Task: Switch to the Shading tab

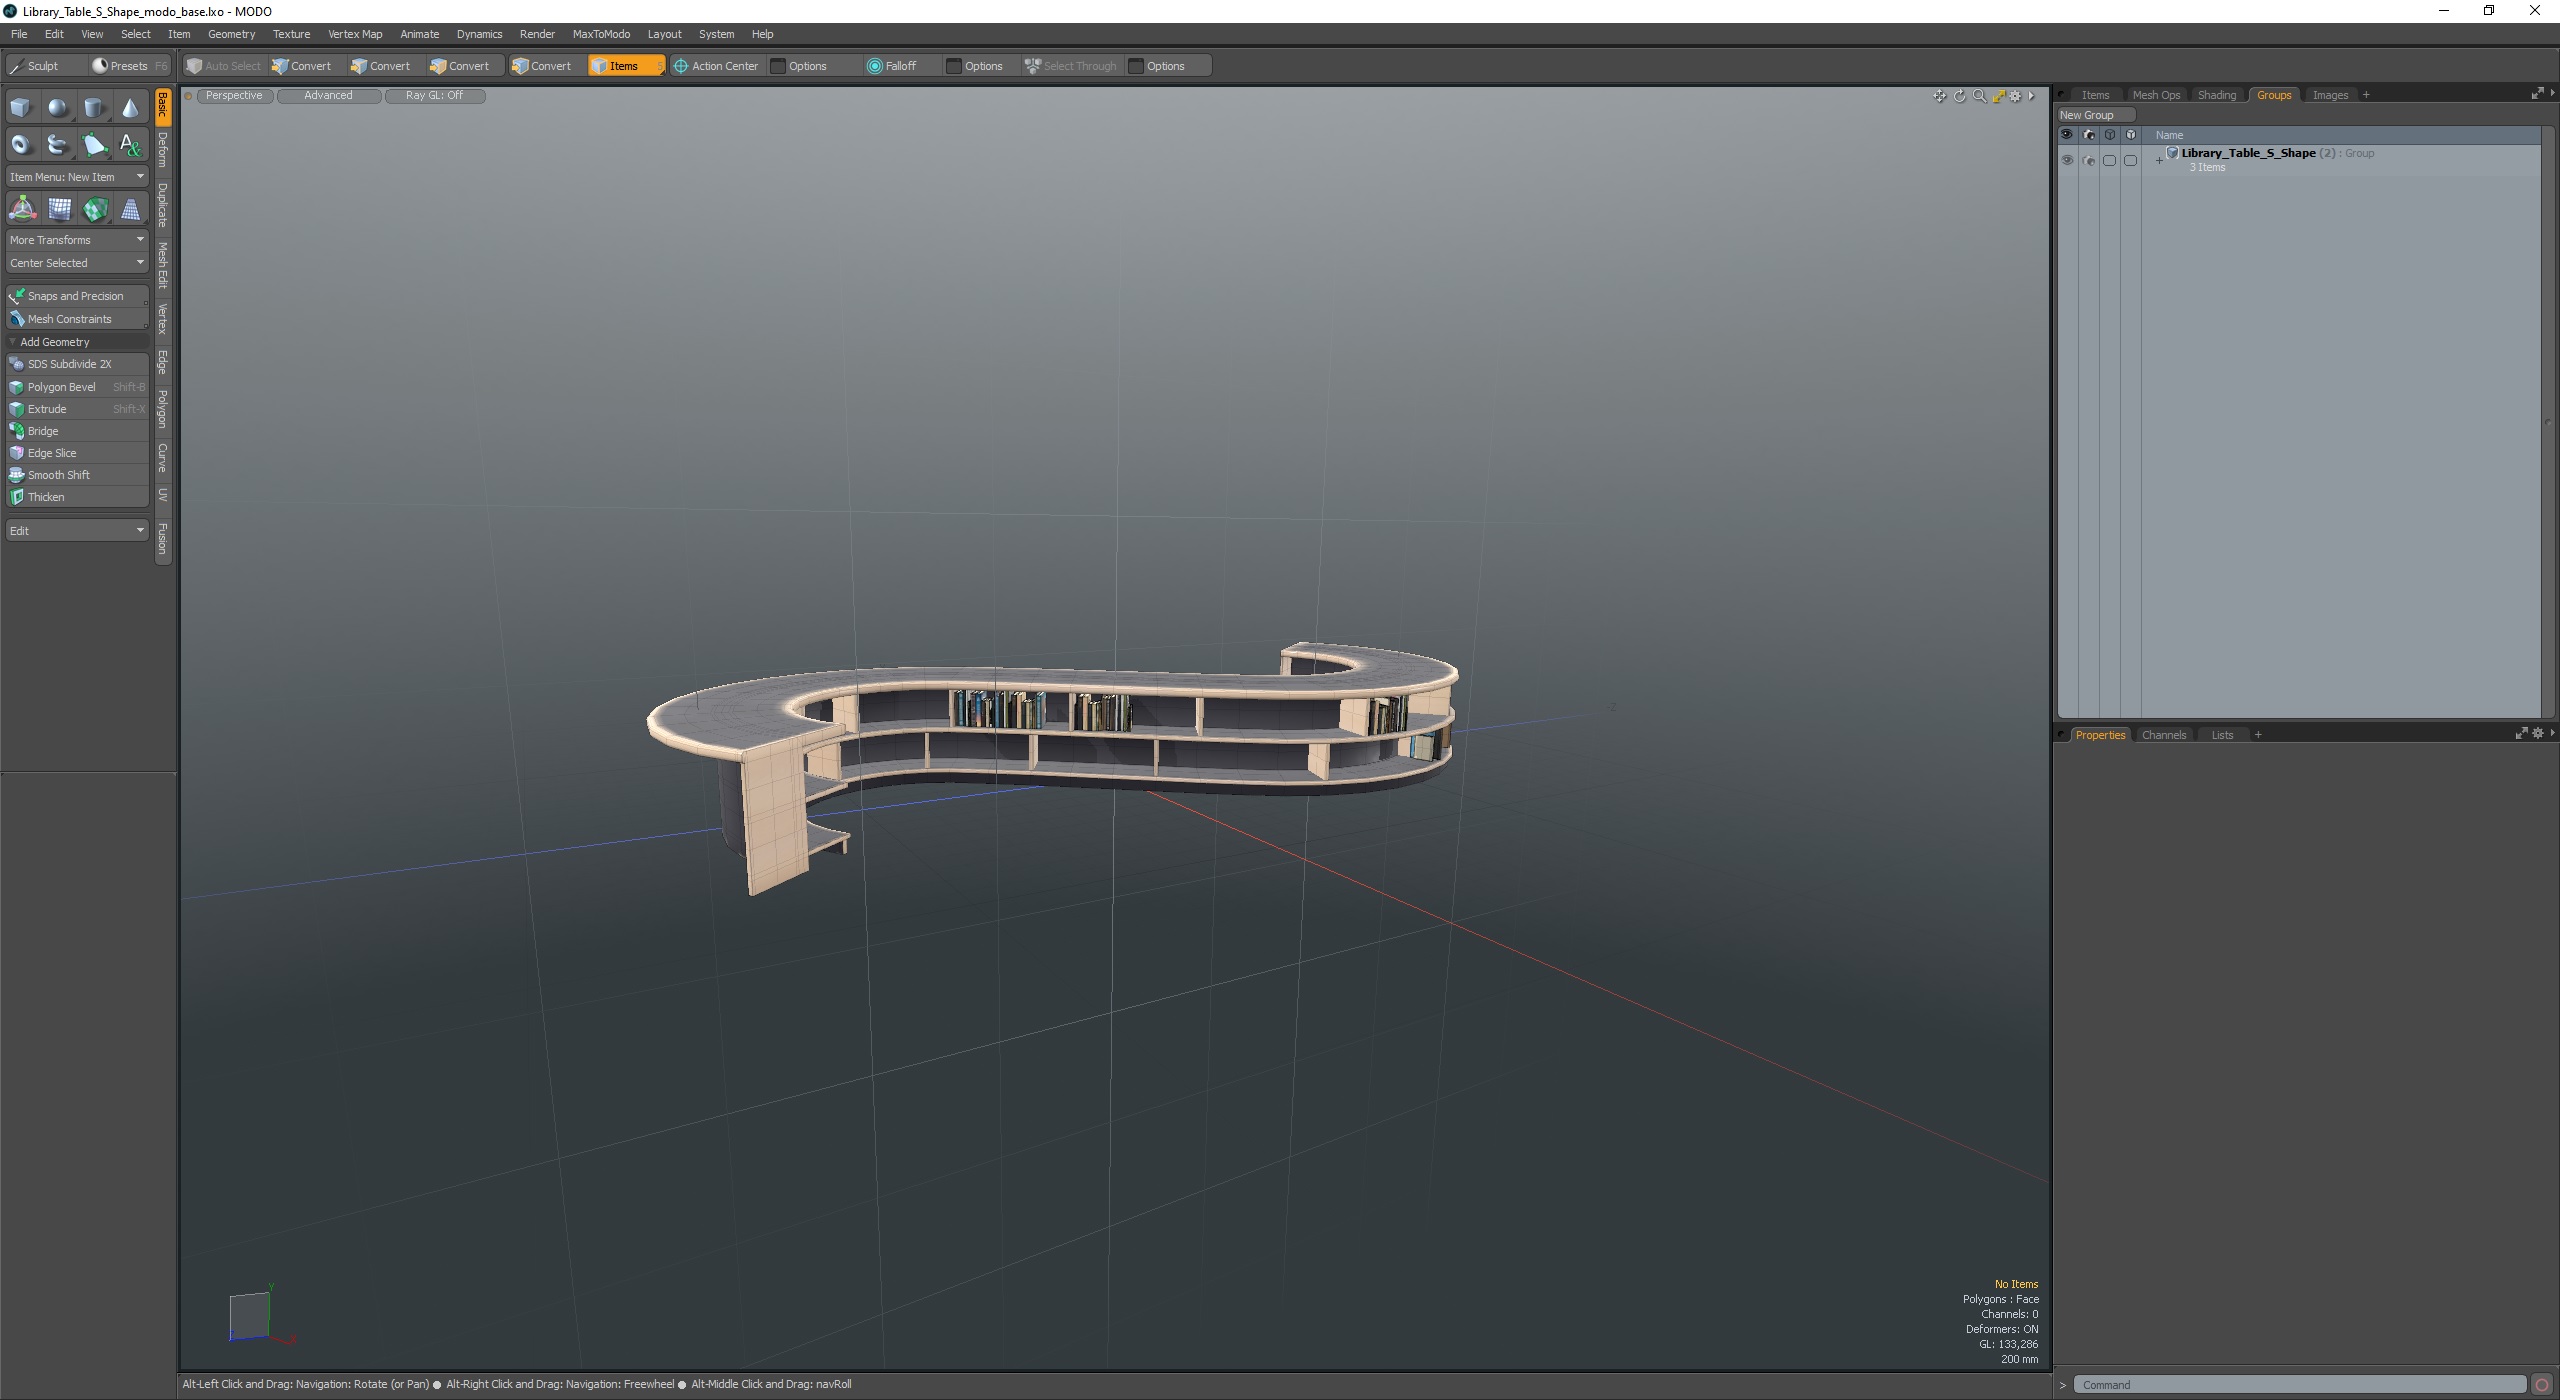Action: click(2216, 95)
